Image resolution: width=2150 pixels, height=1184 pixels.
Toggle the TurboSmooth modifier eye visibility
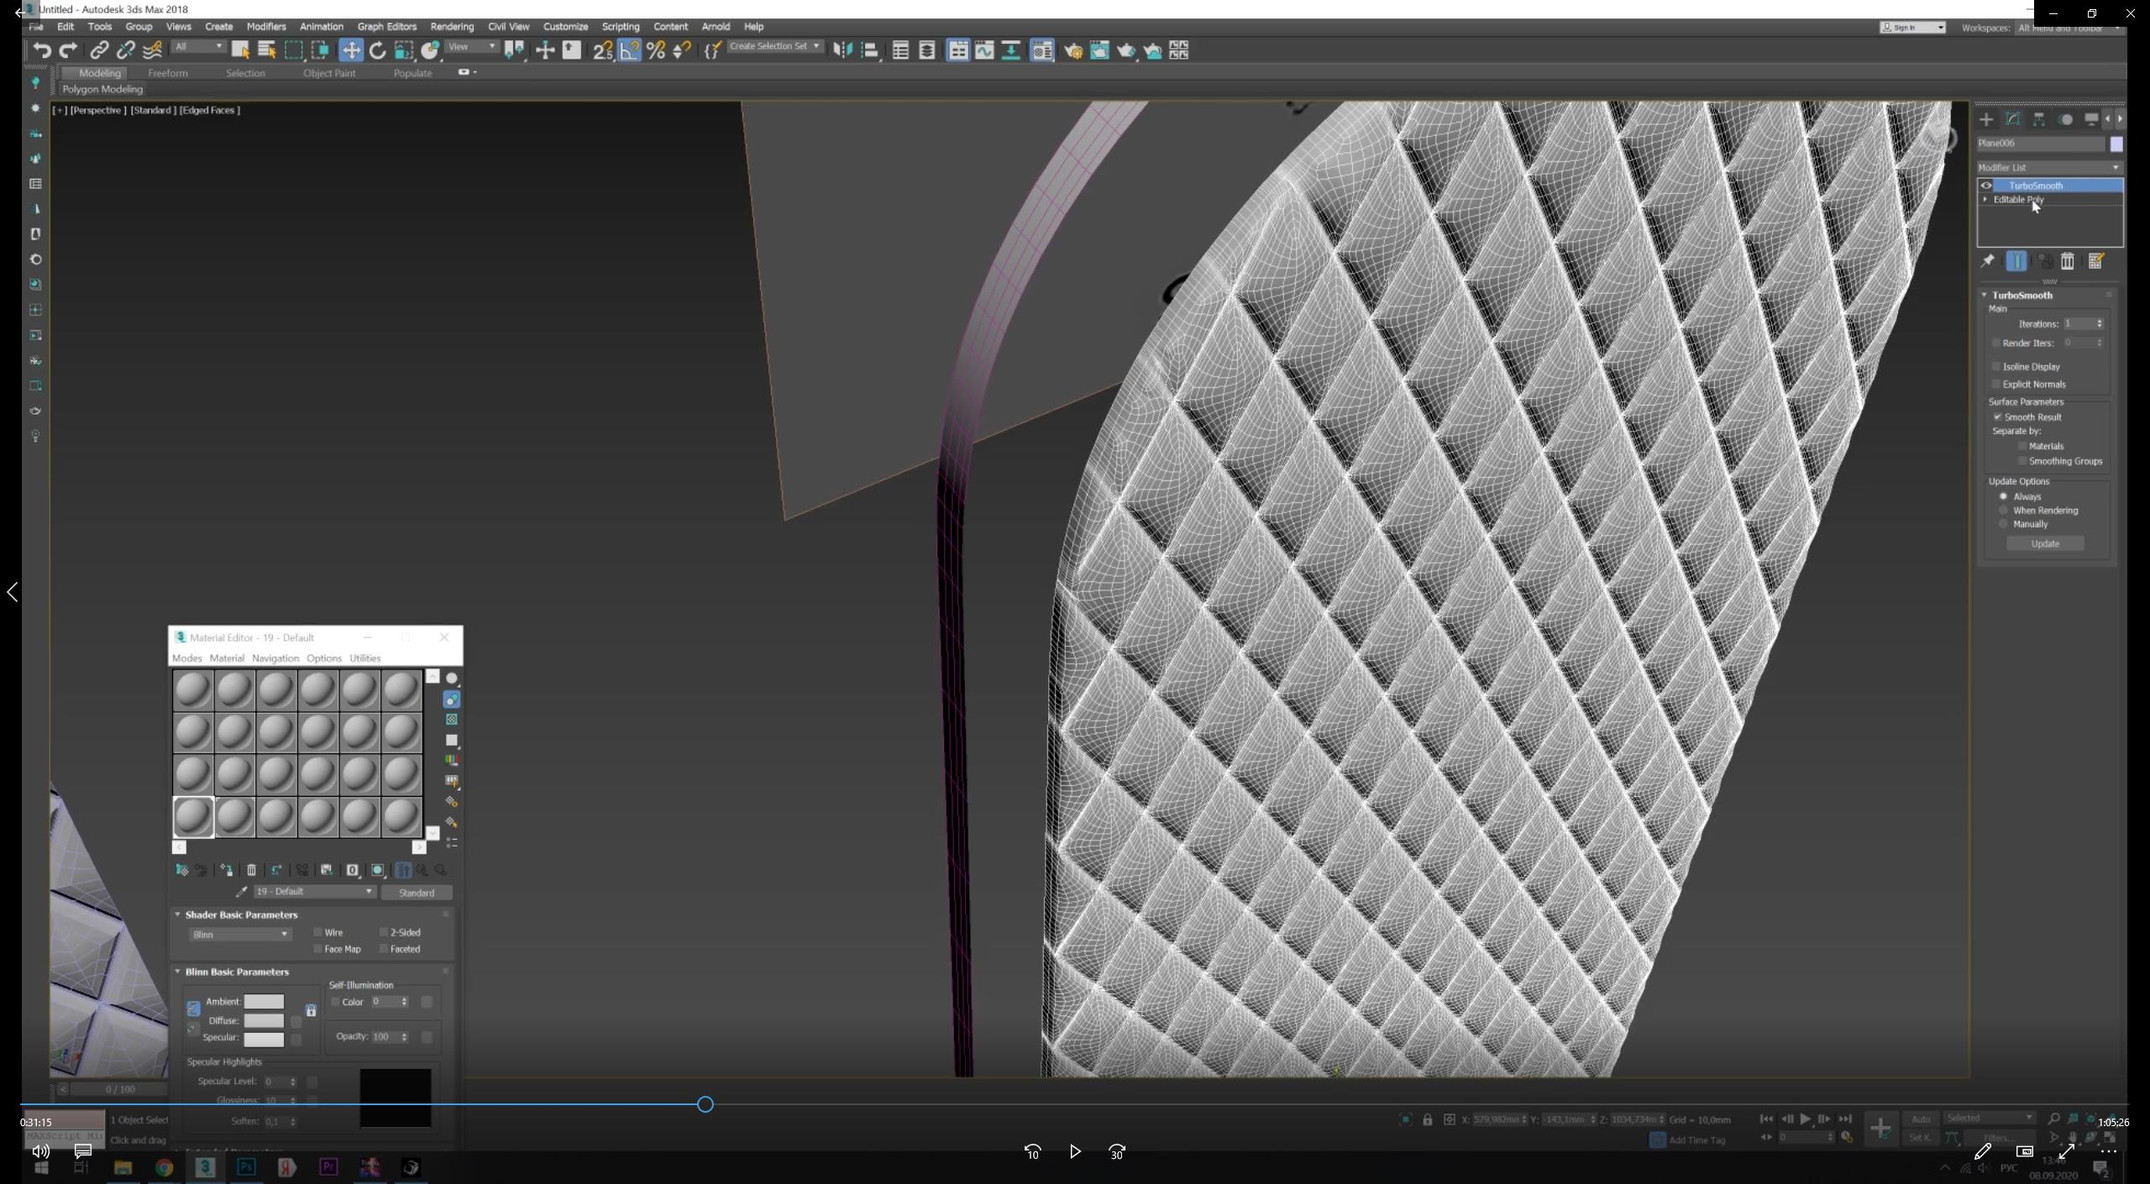click(1986, 185)
